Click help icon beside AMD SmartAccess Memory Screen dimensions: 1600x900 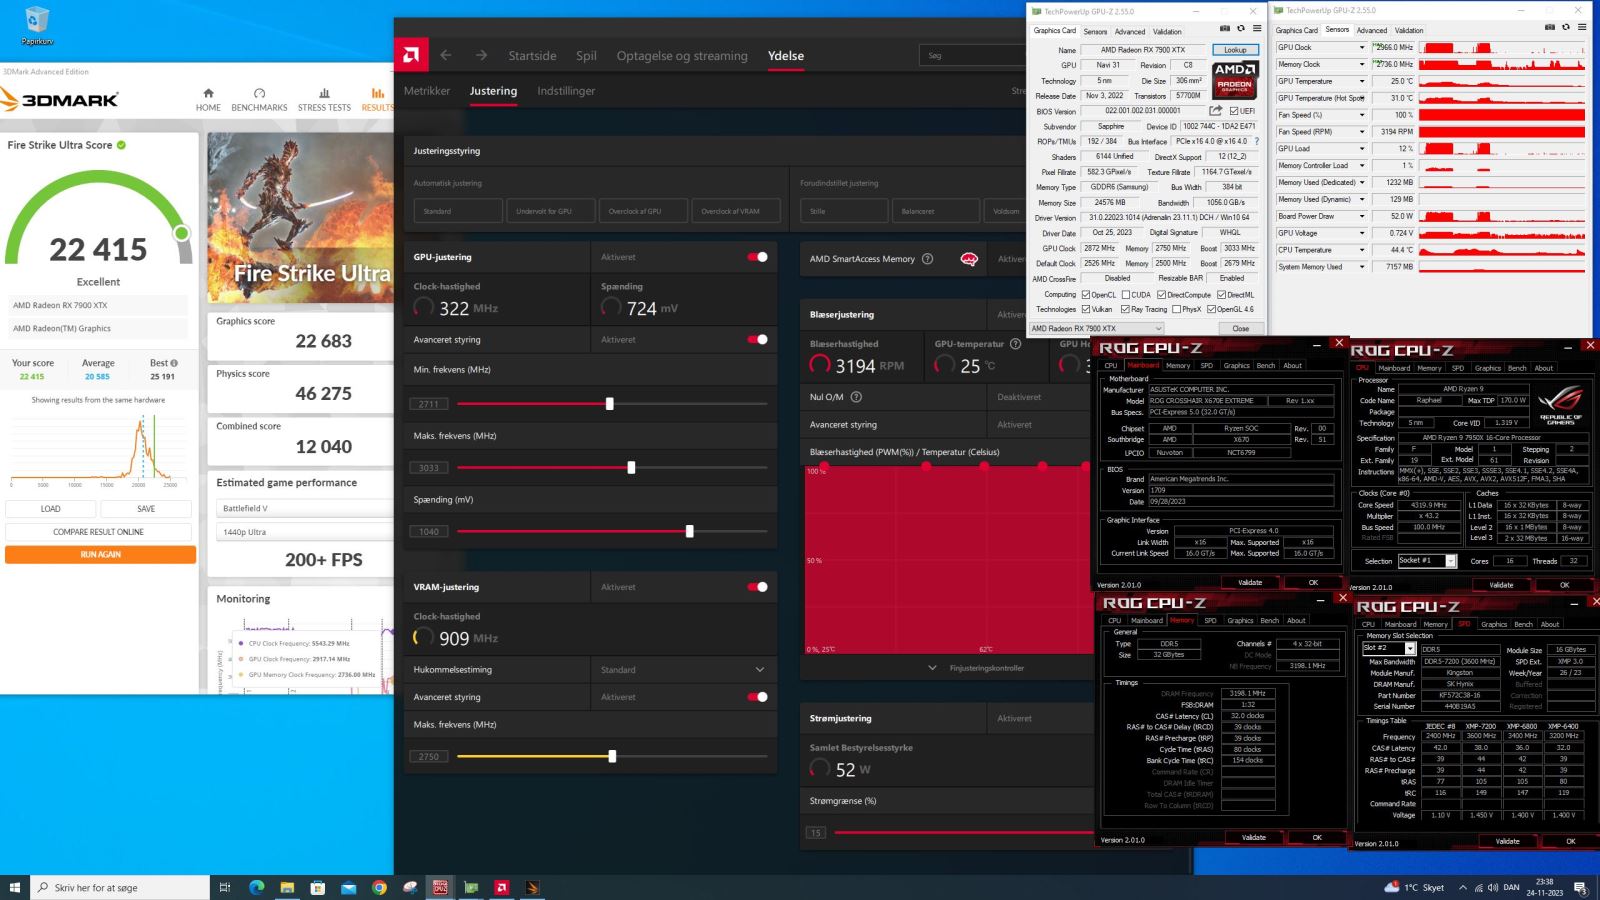pos(927,259)
